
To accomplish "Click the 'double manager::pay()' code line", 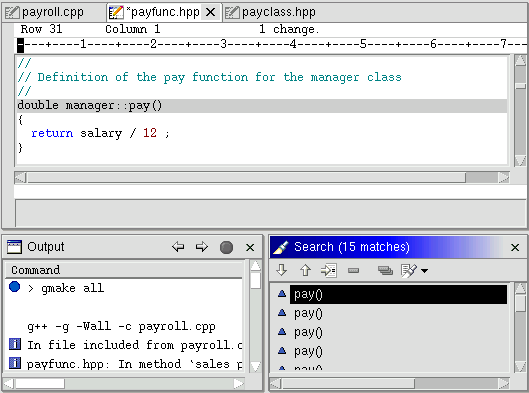I will (x=262, y=106).
